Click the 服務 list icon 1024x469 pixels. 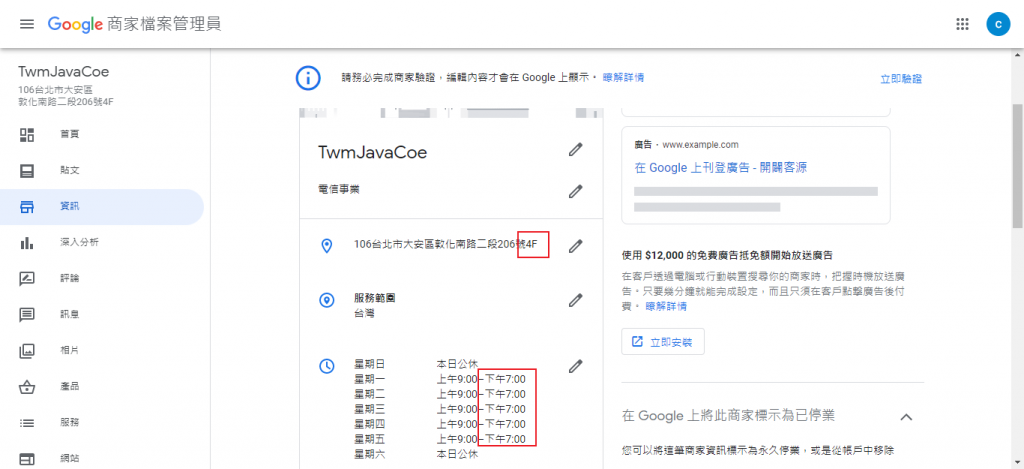pos(27,423)
